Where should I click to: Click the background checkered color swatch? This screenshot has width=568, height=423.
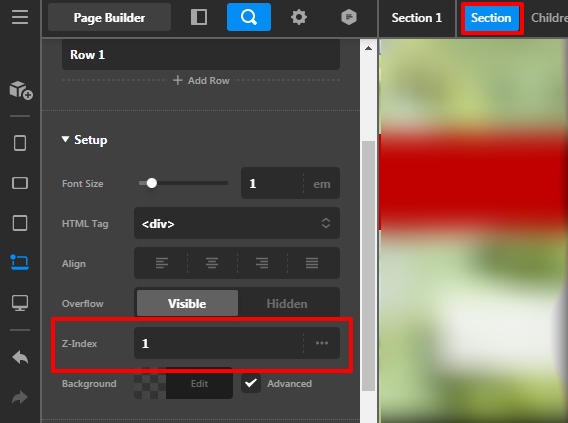(x=150, y=384)
